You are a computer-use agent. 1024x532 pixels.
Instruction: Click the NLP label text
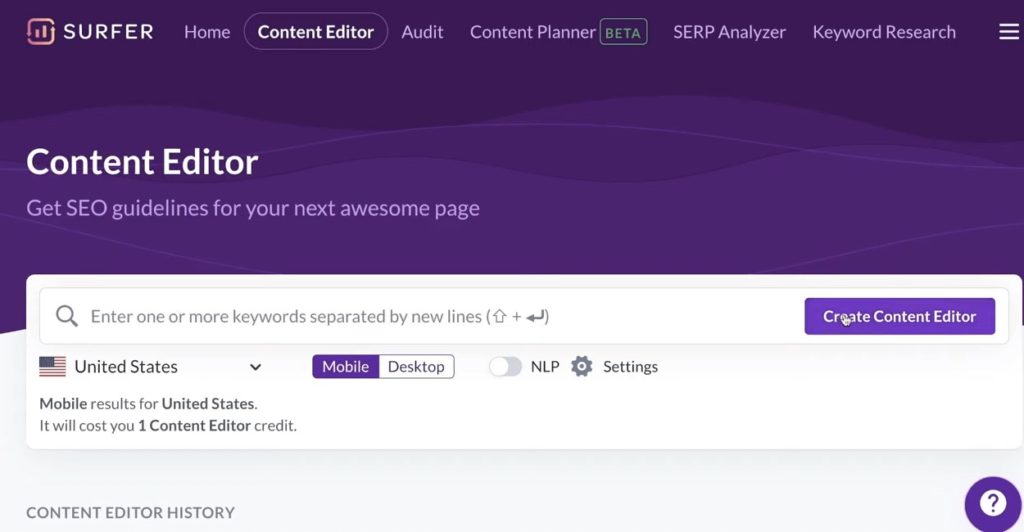coord(545,366)
